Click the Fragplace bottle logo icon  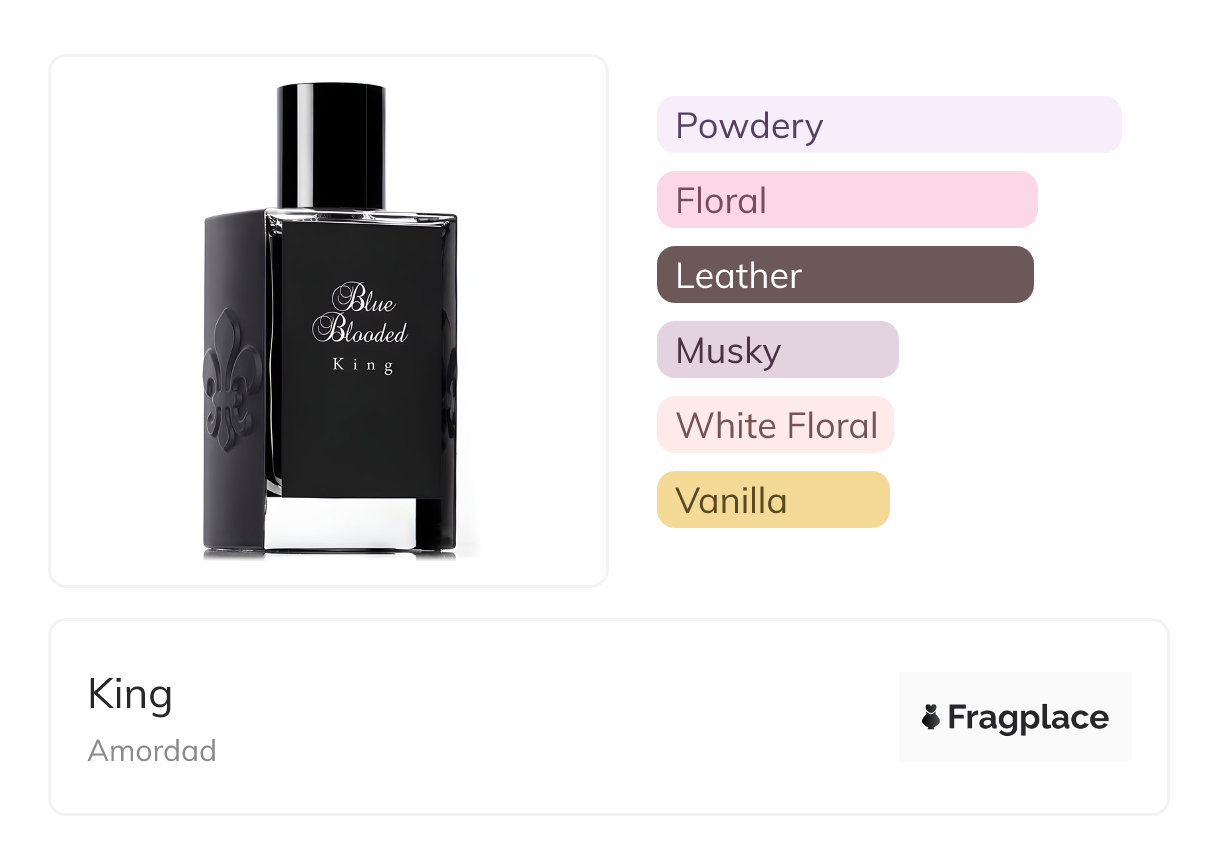tap(931, 717)
